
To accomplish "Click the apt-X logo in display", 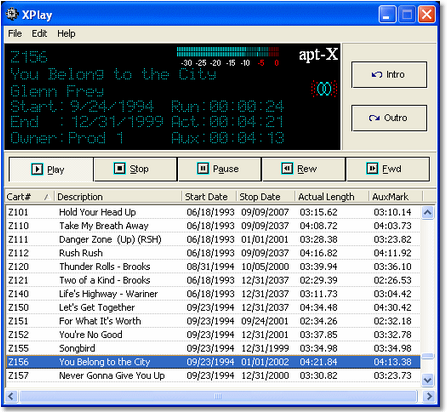I will tap(318, 55).
